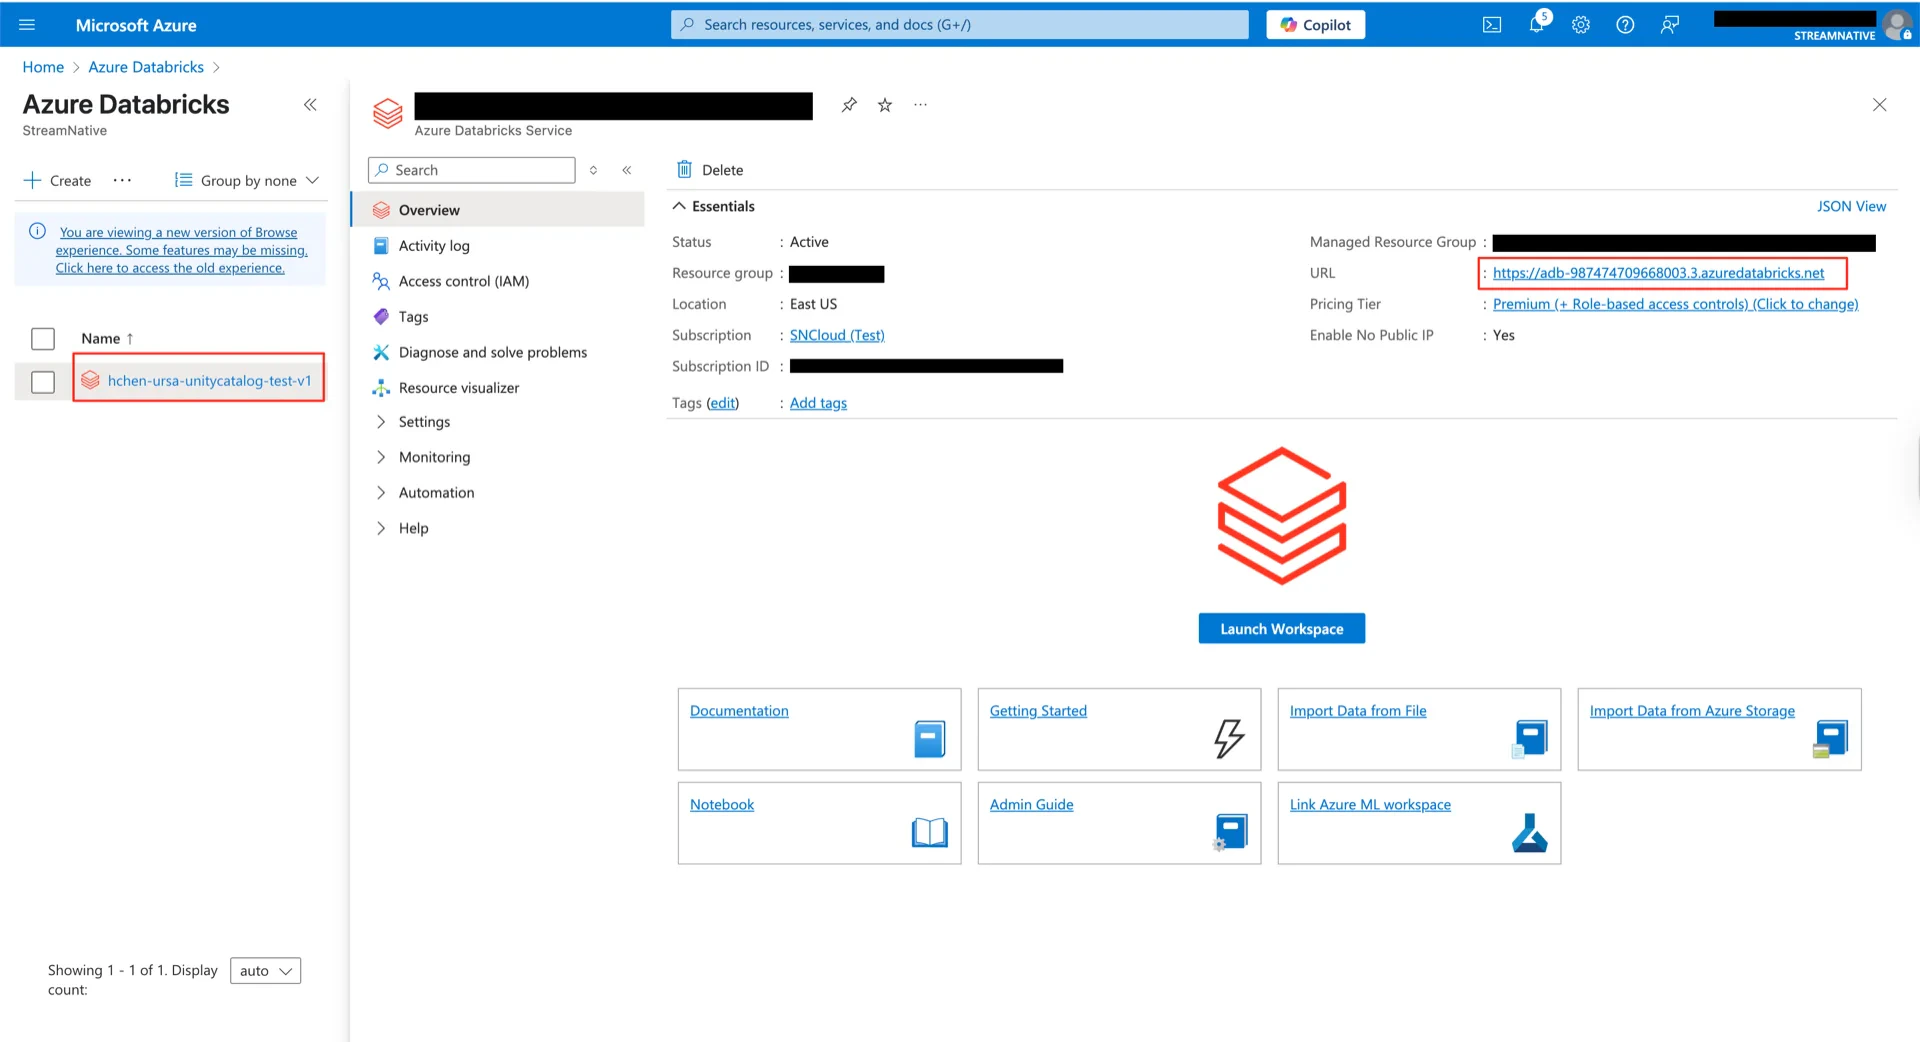Click Microsoft Azure portal title

tap(136, 25)
